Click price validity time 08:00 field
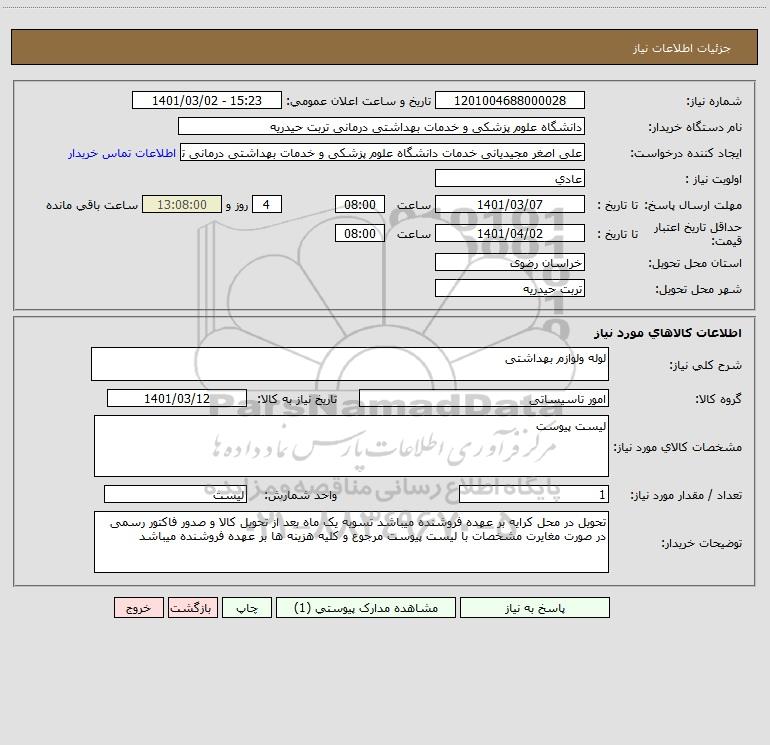The width and height of the screenshot is (770, 745). 359,233
